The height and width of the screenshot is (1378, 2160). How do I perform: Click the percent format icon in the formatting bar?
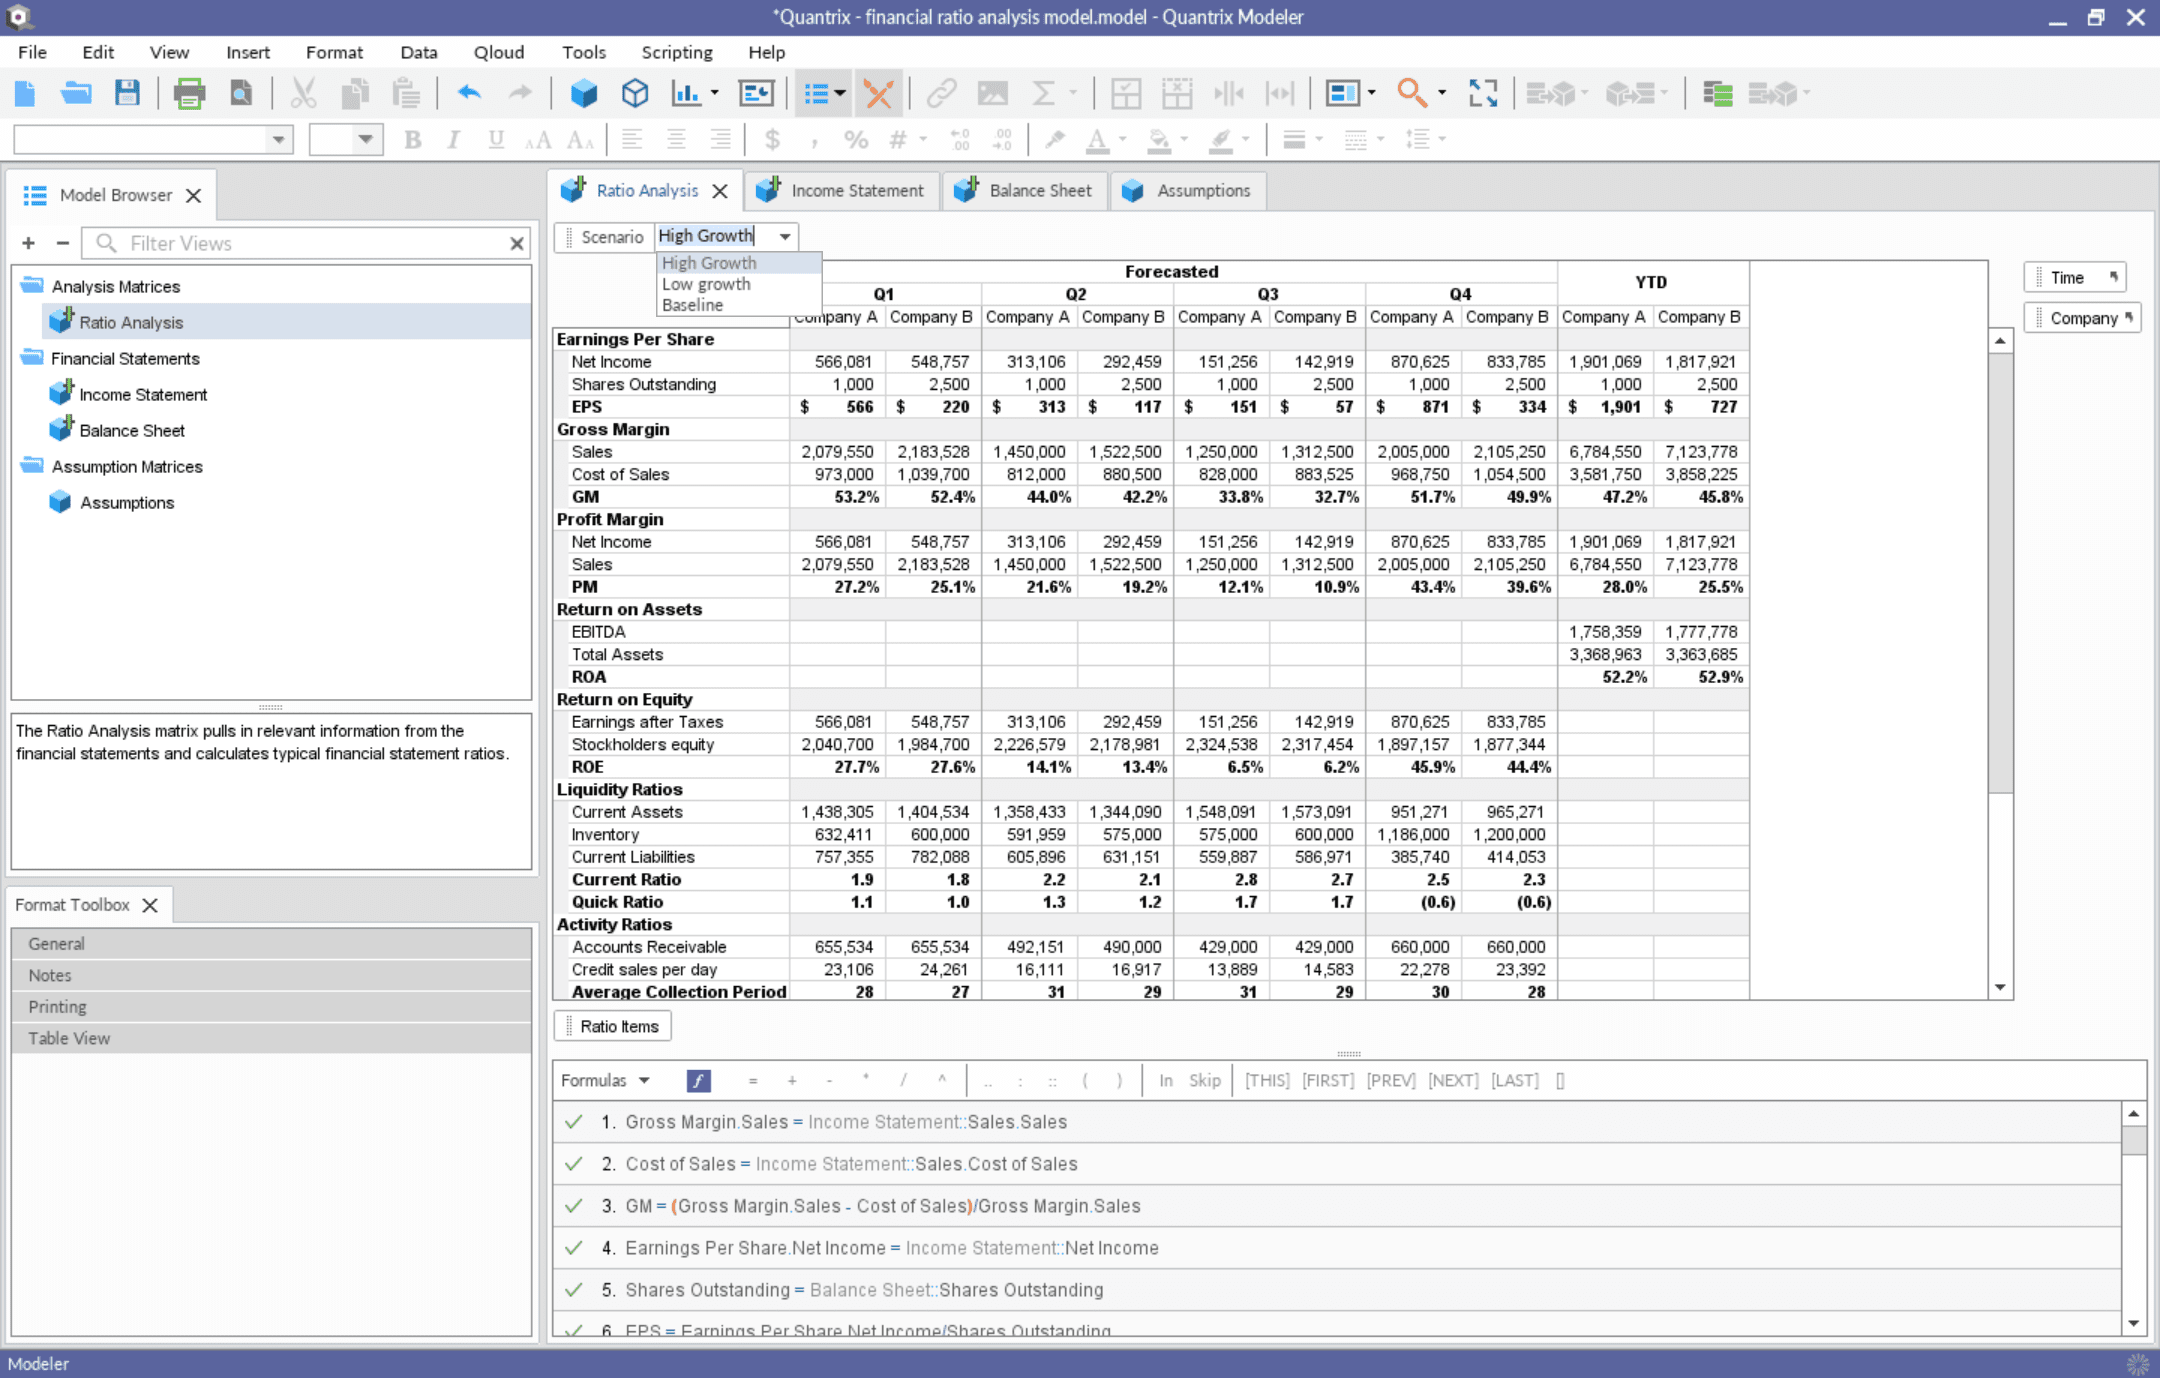point(855,139)
